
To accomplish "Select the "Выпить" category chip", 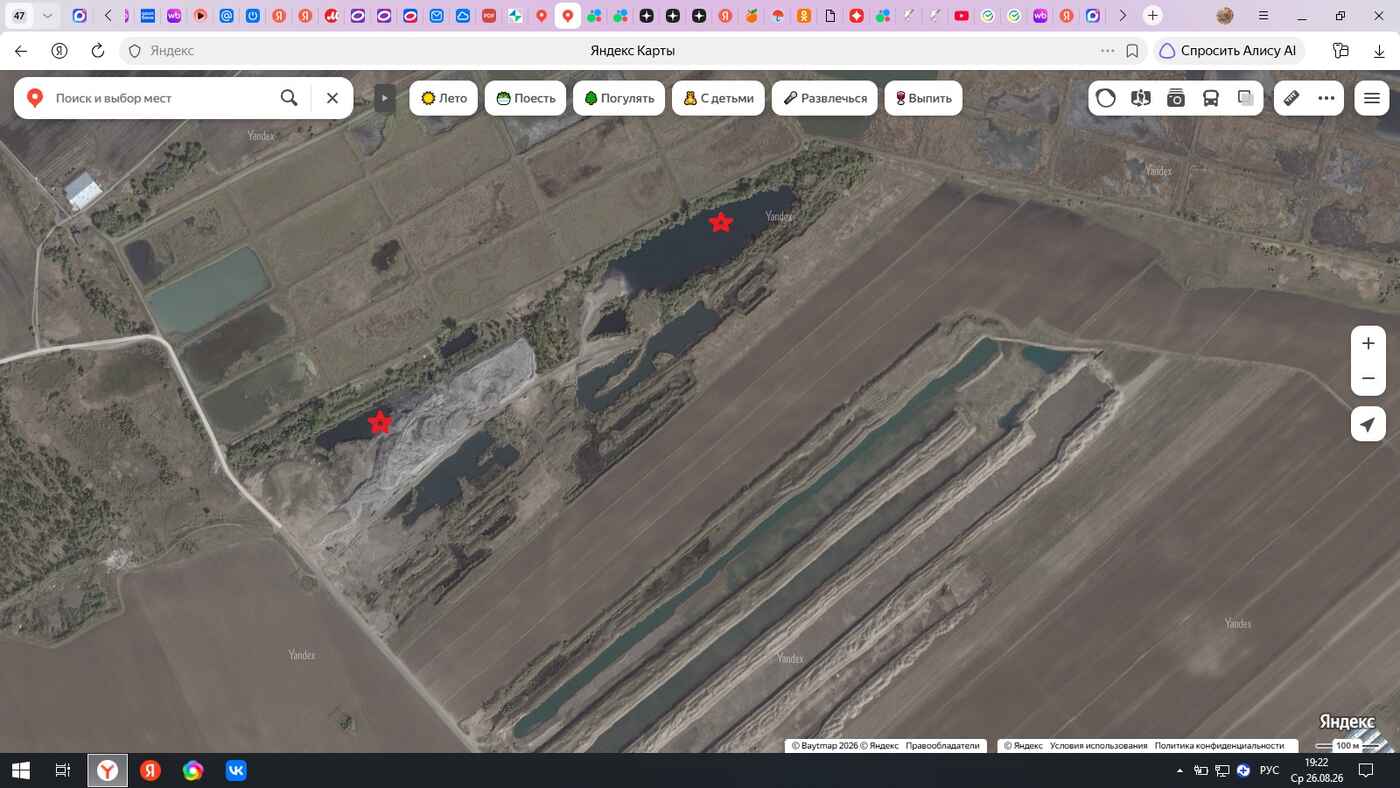I will (923, 98).
